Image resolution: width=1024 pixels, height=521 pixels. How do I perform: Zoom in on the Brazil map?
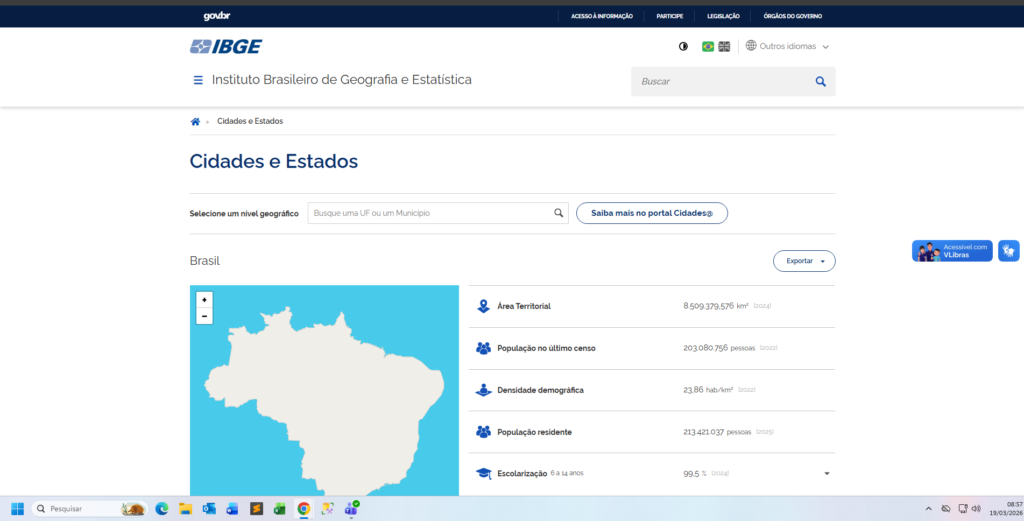coord(204,300)
